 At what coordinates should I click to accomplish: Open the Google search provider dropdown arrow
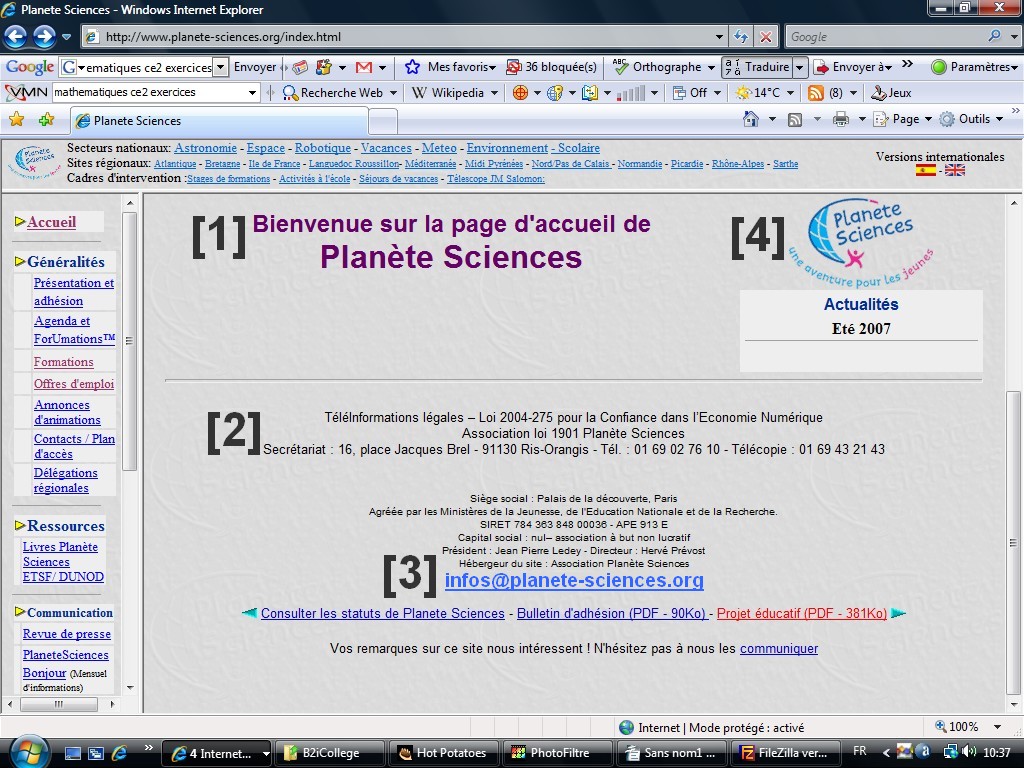click(1014, 37)
